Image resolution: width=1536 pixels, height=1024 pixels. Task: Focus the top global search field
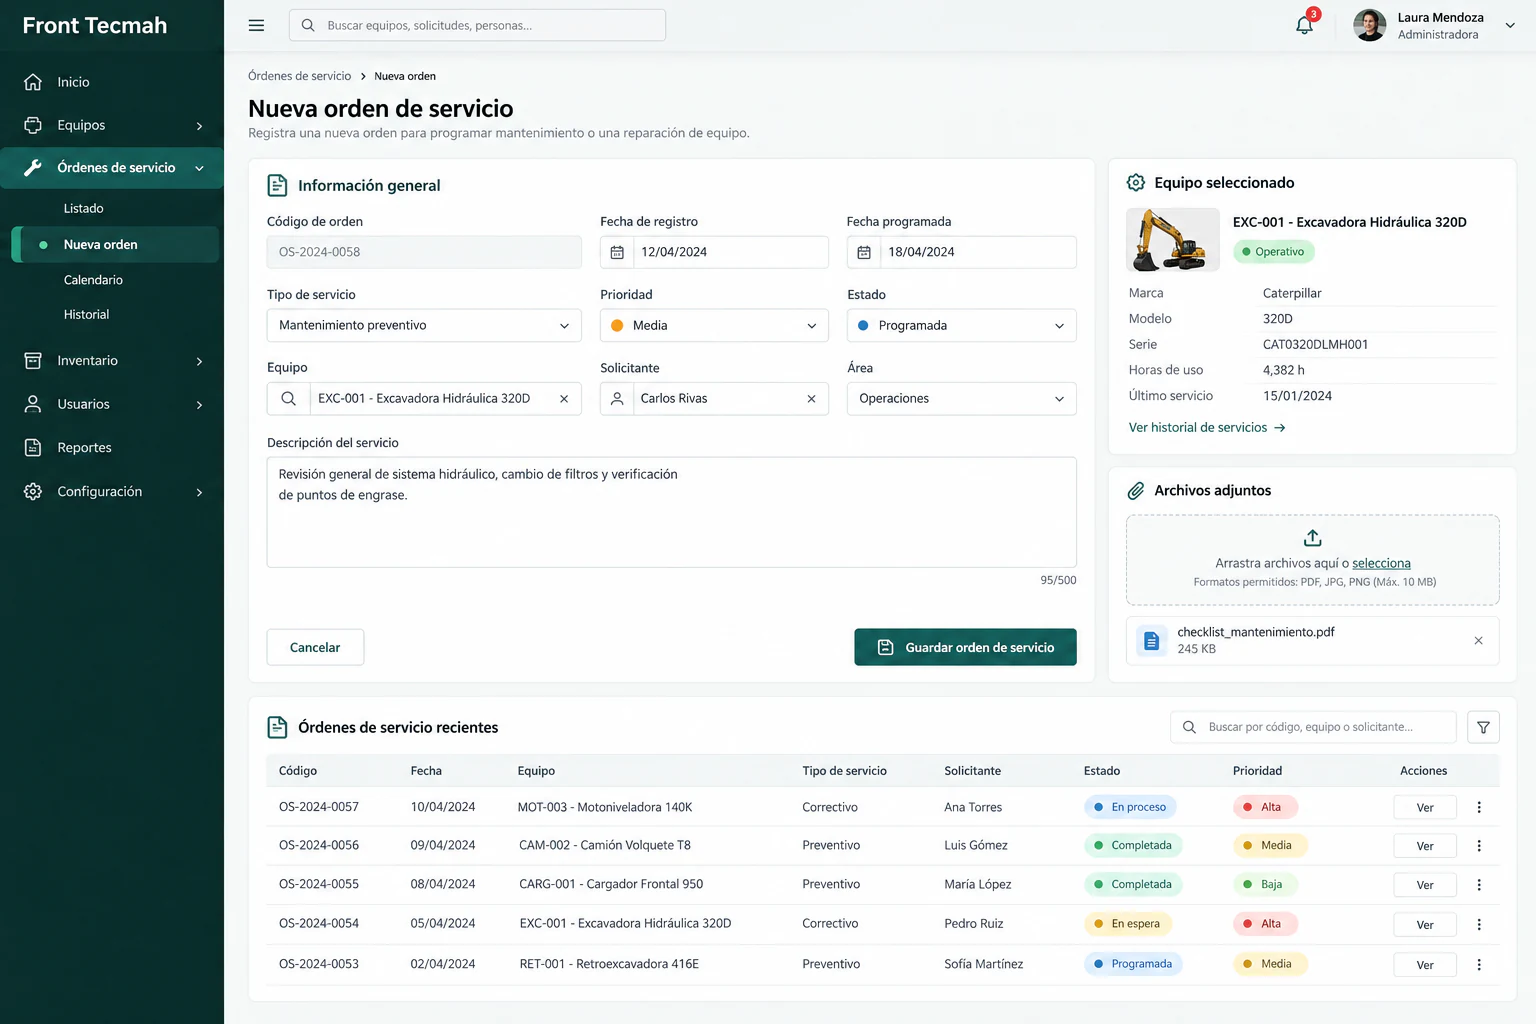(477, 25)
